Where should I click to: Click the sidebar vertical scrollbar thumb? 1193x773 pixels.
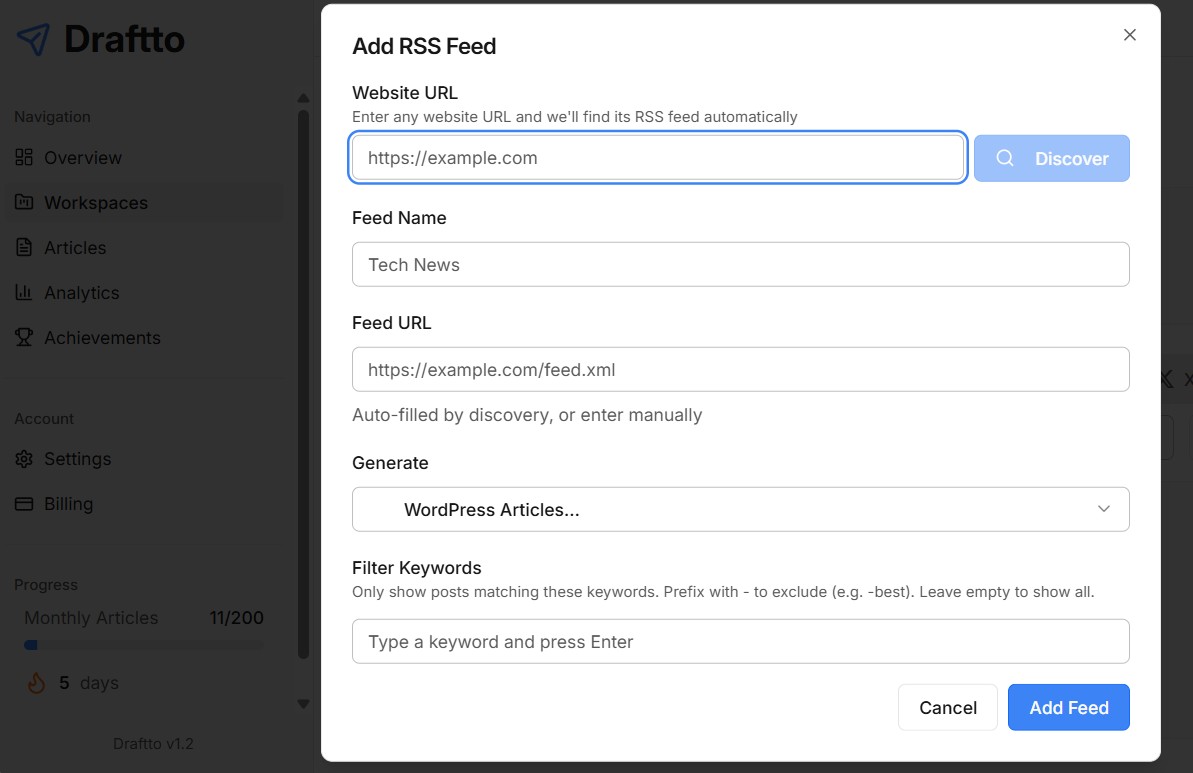[x=304, y=384]
